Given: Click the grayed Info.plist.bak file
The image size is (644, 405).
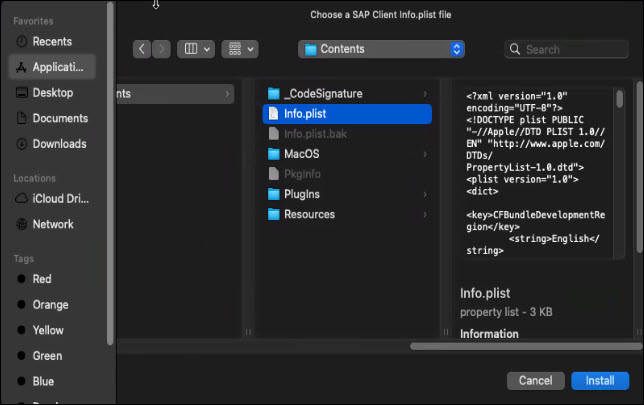Looking at the screenshot, I should click(347, 134).
